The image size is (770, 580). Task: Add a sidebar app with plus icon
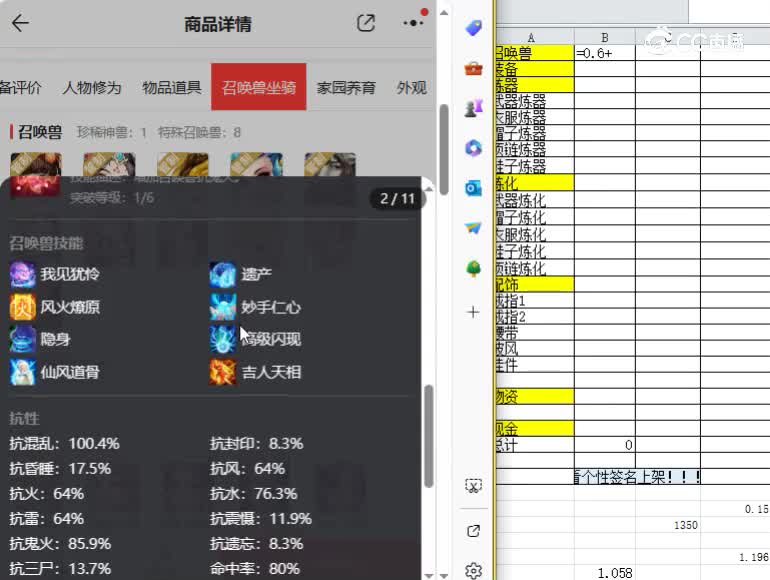coord(473,312)
